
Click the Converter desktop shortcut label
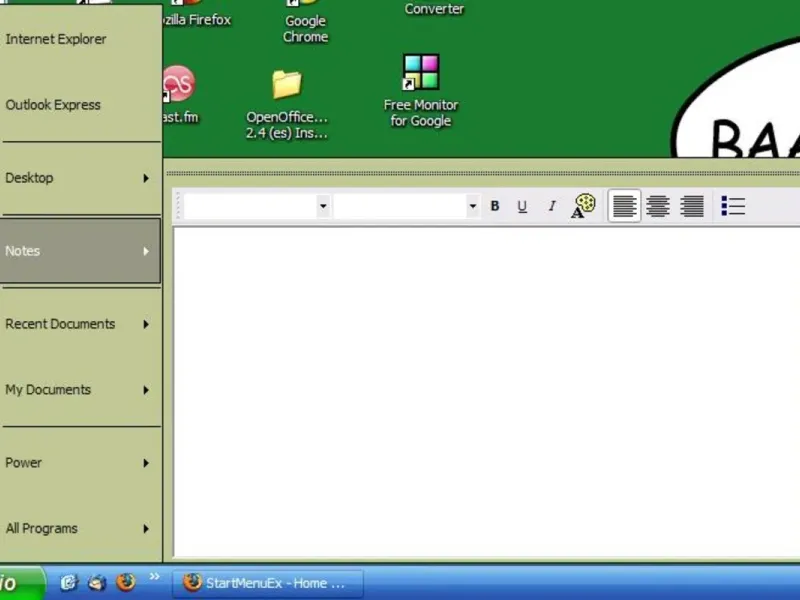coord(434,9)
